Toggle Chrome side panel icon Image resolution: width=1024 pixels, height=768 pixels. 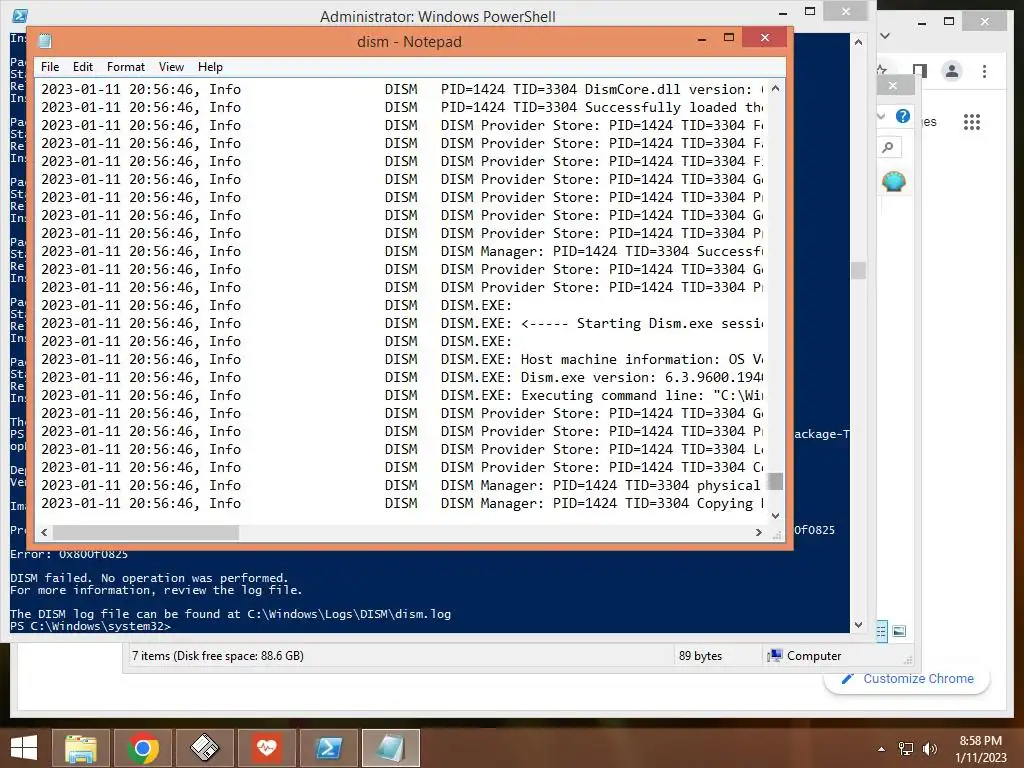920,71
